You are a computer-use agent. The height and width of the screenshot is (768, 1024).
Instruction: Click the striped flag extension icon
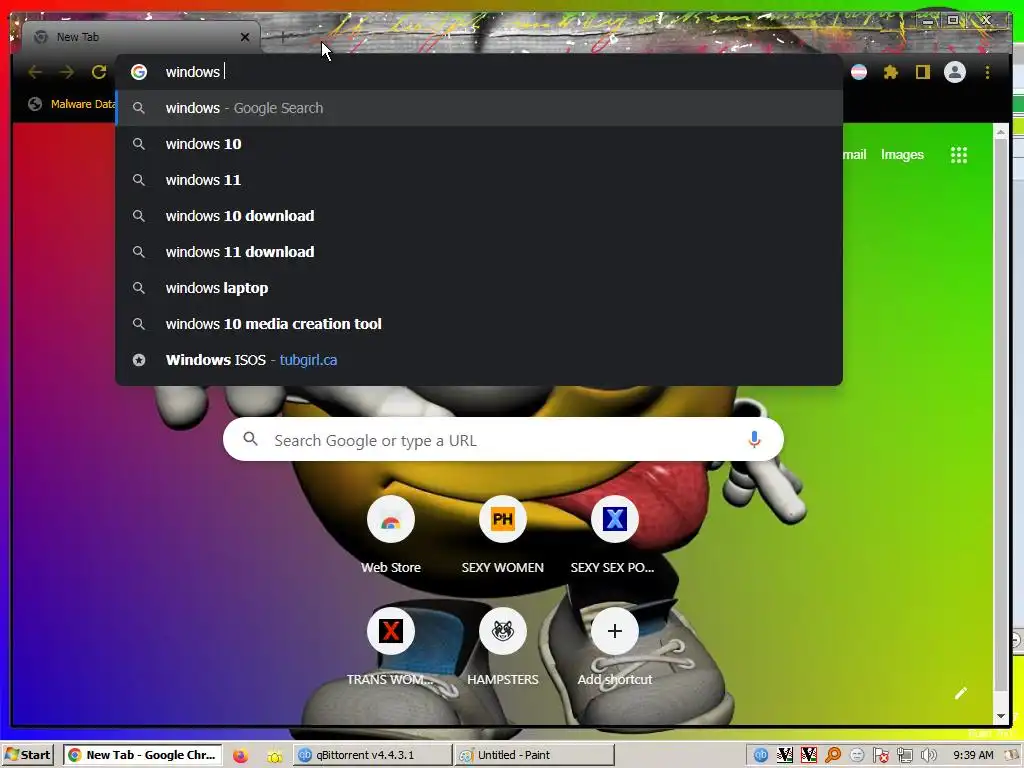click(x=859, y=72)
